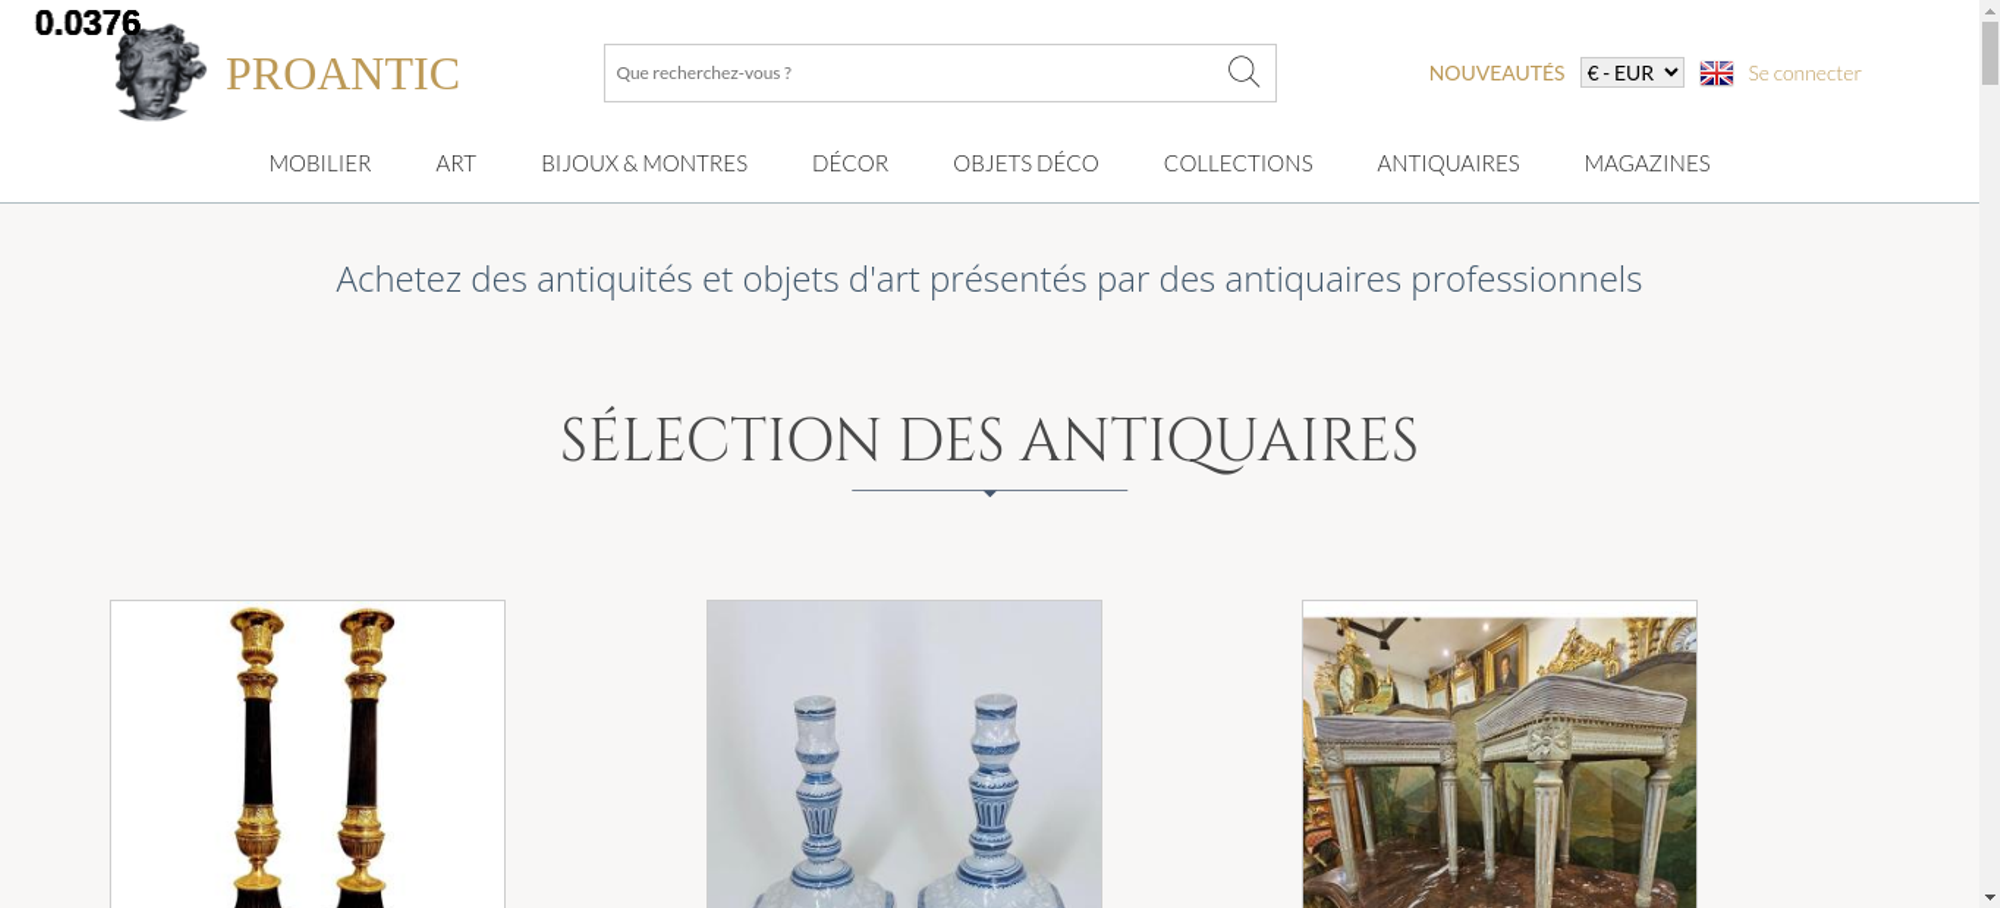Image resolution: width=2000 pixels, height=908 pixels.
Task: Open the gilt bronze candlesticks thumbnail
Action: coord(307,754)
